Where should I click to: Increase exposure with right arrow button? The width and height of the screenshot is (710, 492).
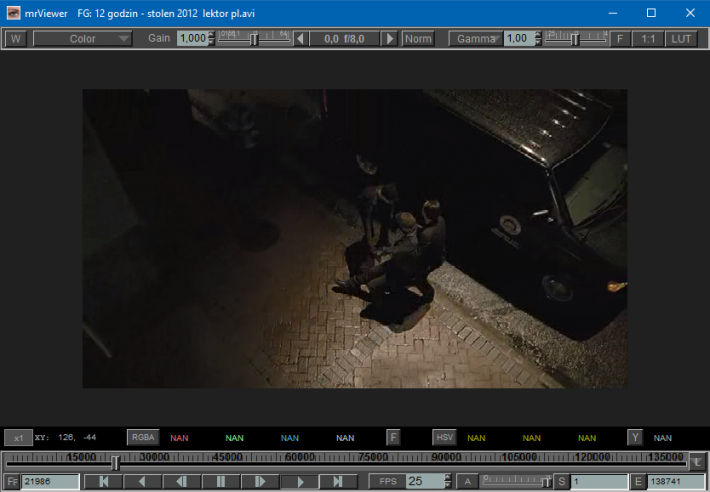point(389,39)
